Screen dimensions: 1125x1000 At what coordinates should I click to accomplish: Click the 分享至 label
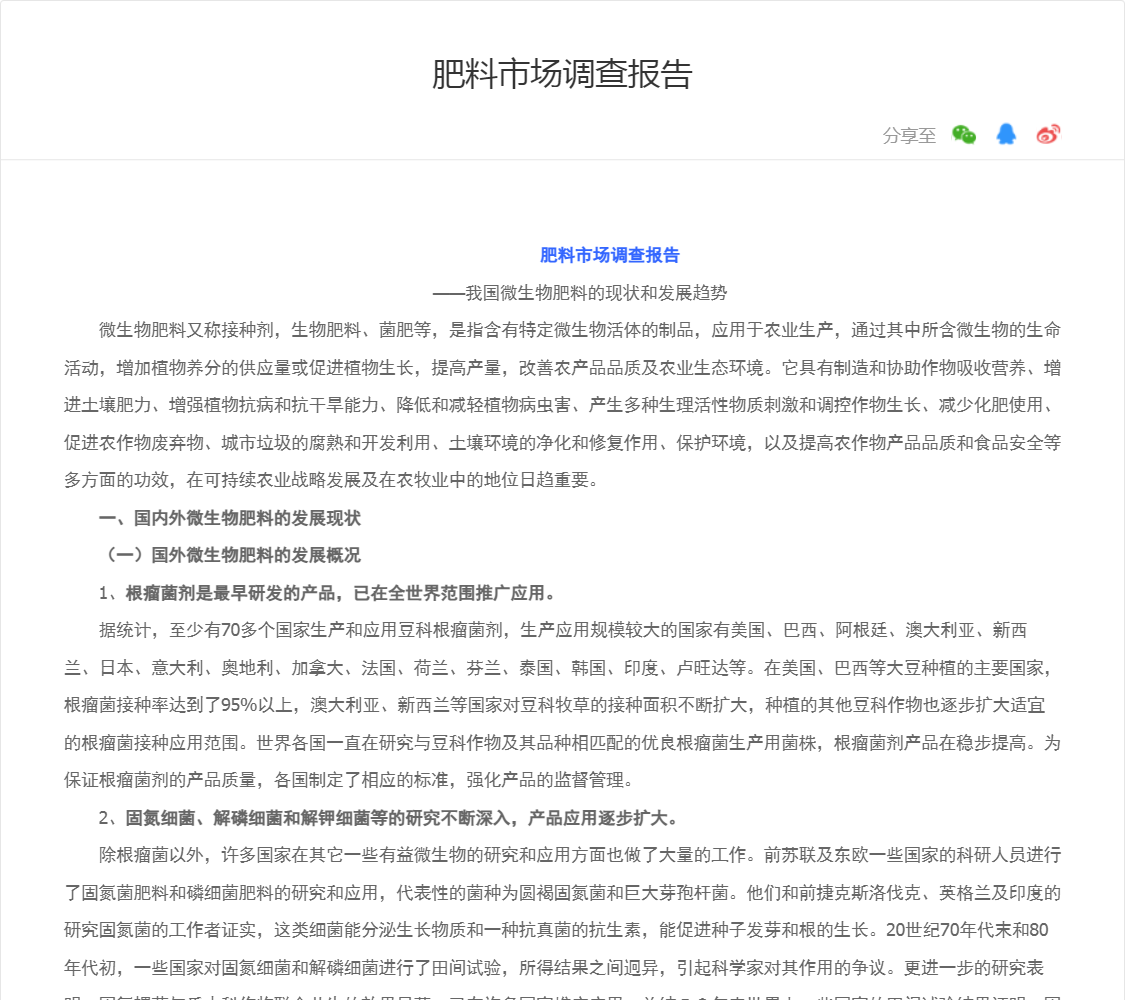(909, 136)
